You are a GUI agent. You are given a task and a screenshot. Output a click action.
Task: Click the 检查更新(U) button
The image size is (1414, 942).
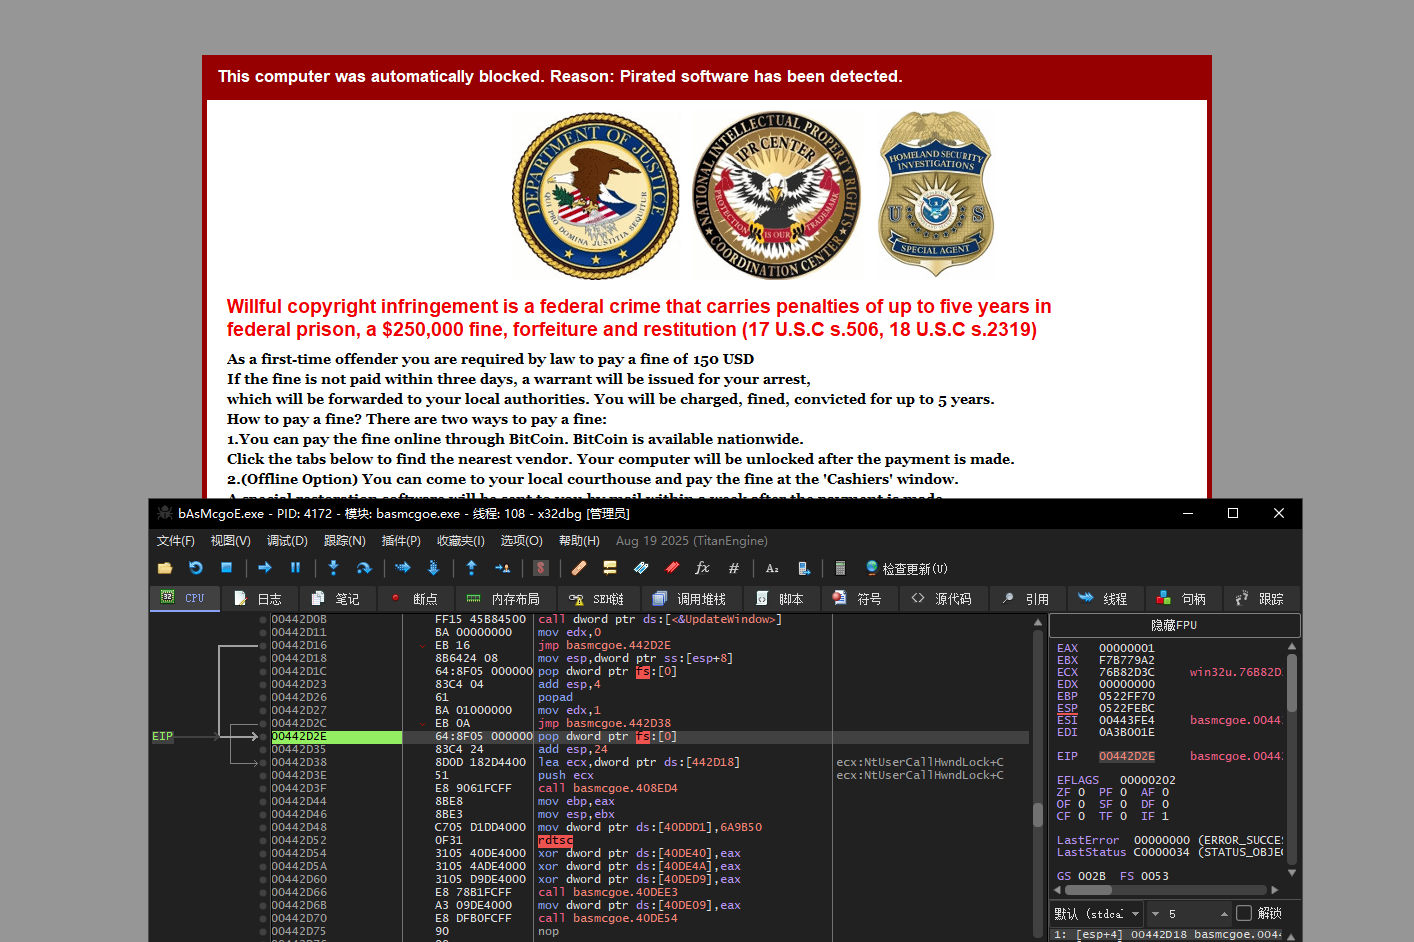tap(906, 568)
